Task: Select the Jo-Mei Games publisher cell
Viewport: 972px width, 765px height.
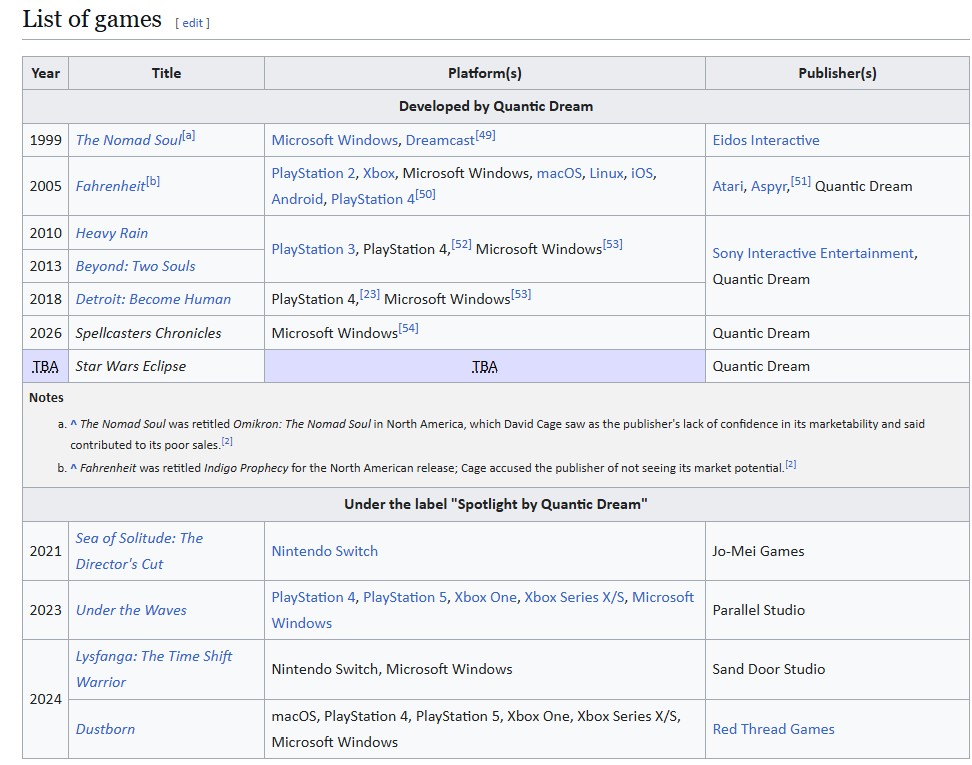Action: click(x=837, y=551)
